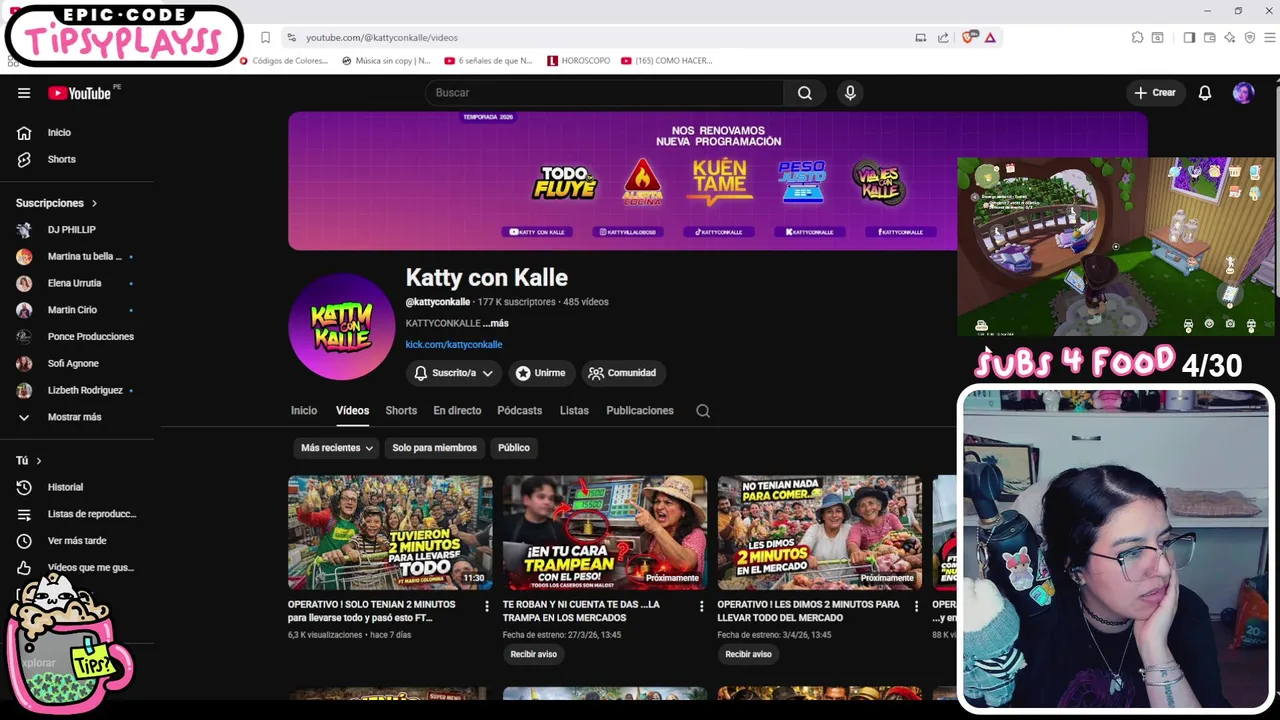The width and height of the screenshot is (1280, 720).
Task: Select the Solo para miembros filter chip
Action: tap(434, 448)
